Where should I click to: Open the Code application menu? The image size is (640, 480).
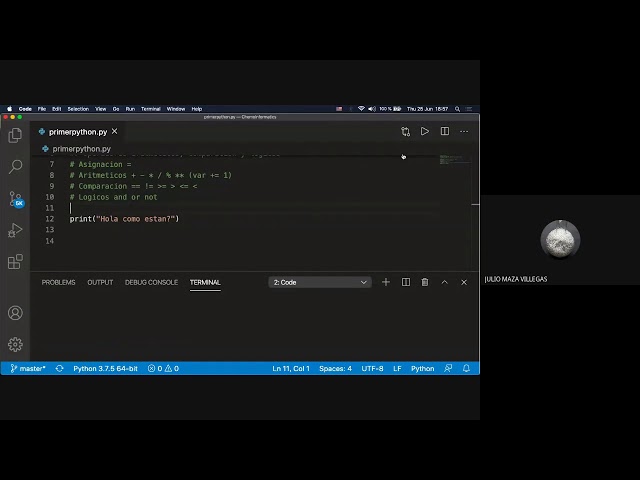pos(25,109)
